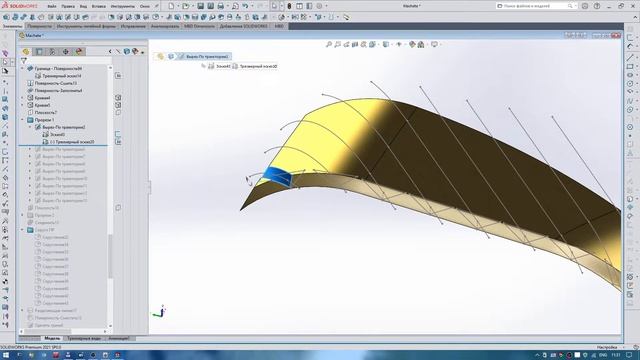
Task: Click the rollback bar below Трехмерный эскиз20
Action: click(x=63, y=145)
